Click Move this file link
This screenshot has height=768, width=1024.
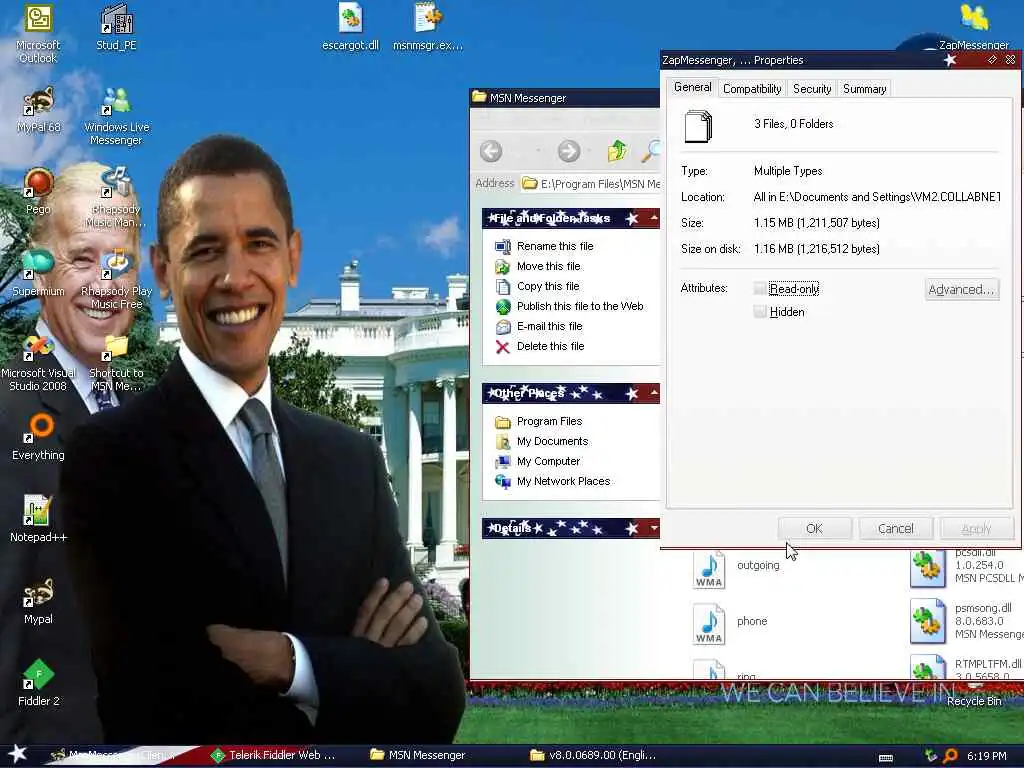click(x=549, y=266)
